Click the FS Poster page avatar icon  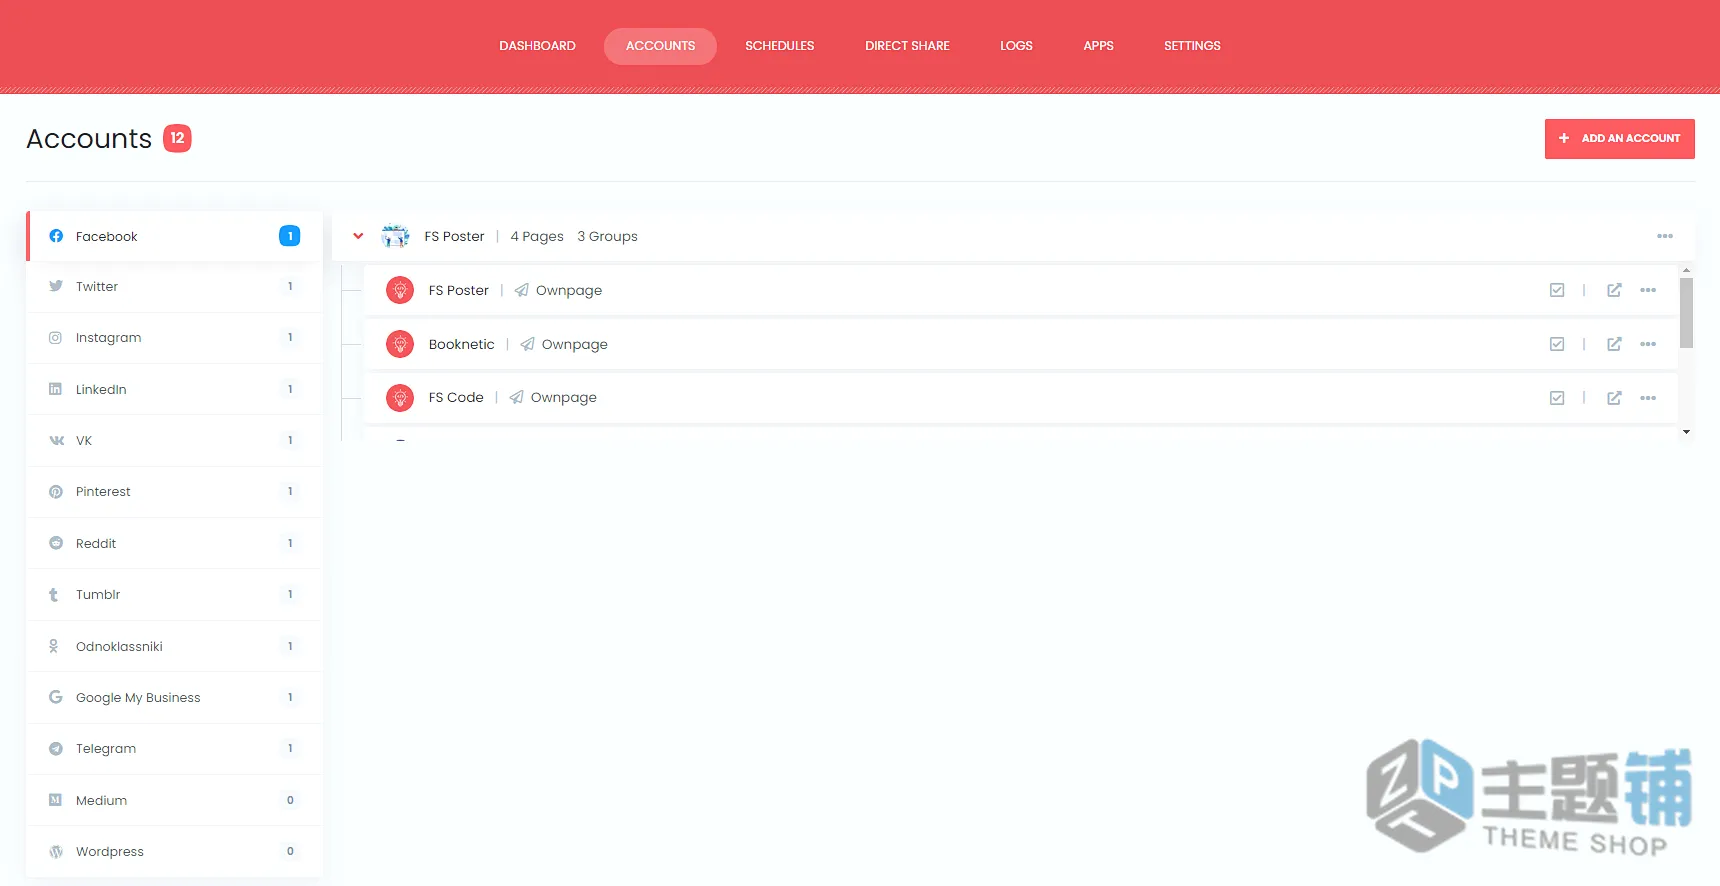click(400, 290)
